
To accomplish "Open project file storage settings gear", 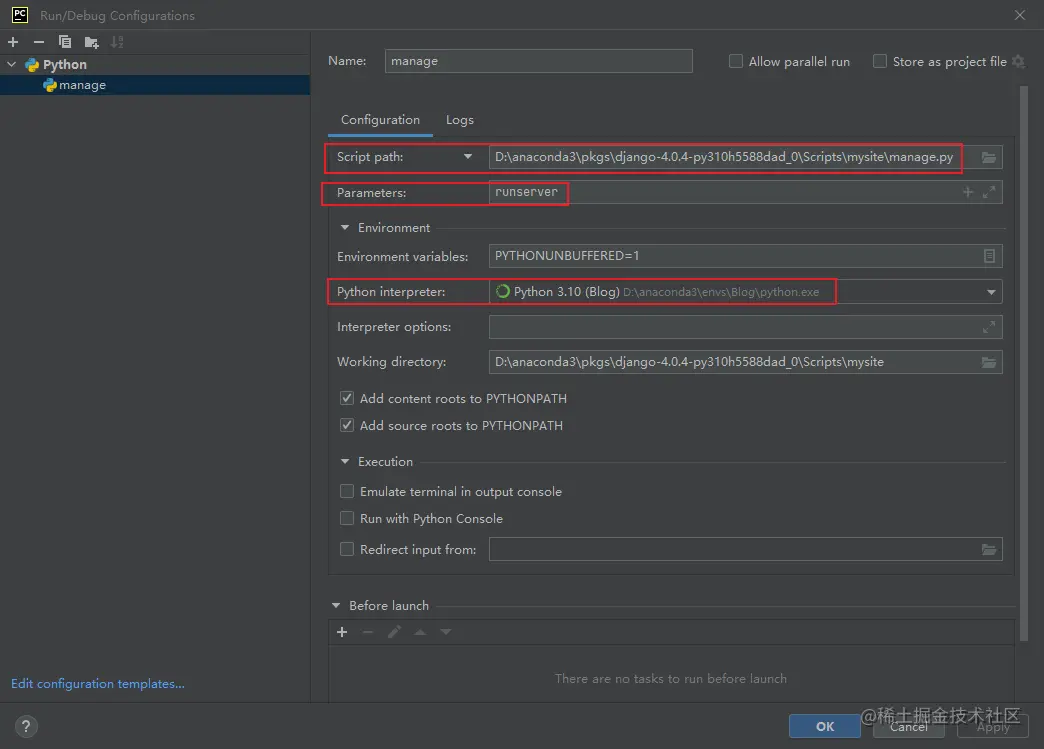I will click(x=1018, y=61).
